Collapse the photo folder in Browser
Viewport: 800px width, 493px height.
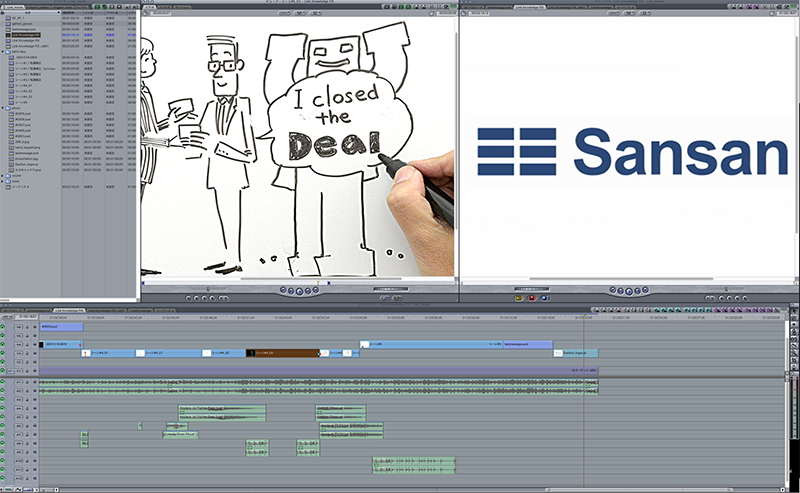(x=3, y=108)
